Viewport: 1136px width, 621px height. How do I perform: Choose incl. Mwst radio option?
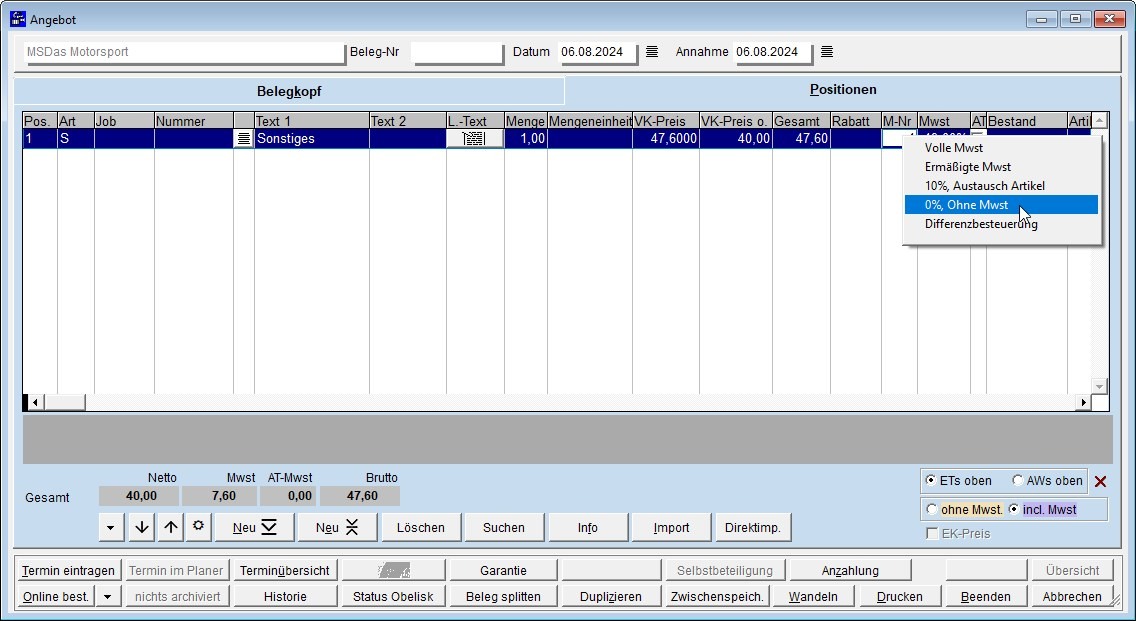coord(1014,509)
